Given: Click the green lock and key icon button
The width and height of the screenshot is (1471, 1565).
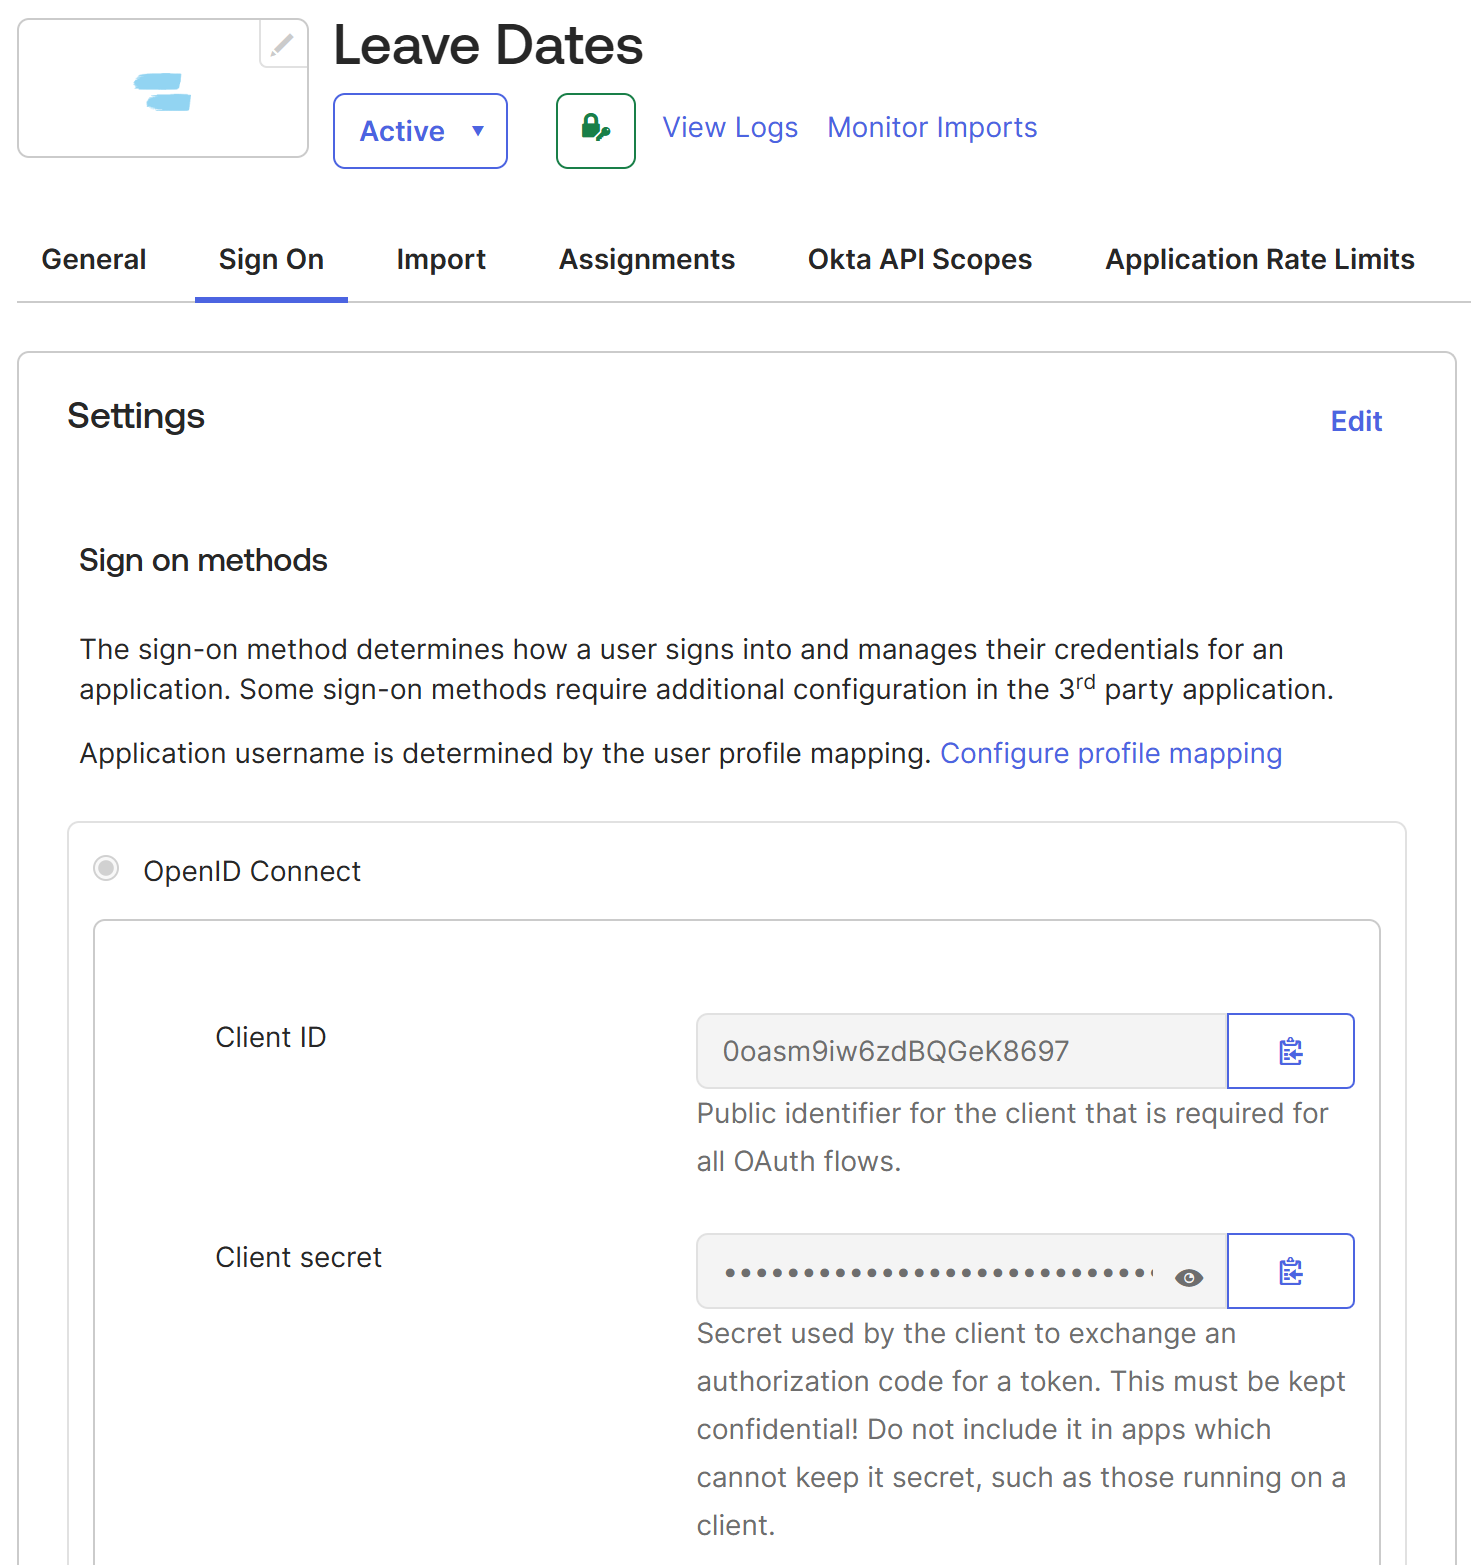Looking at the screenshot, I should point(596,131).
